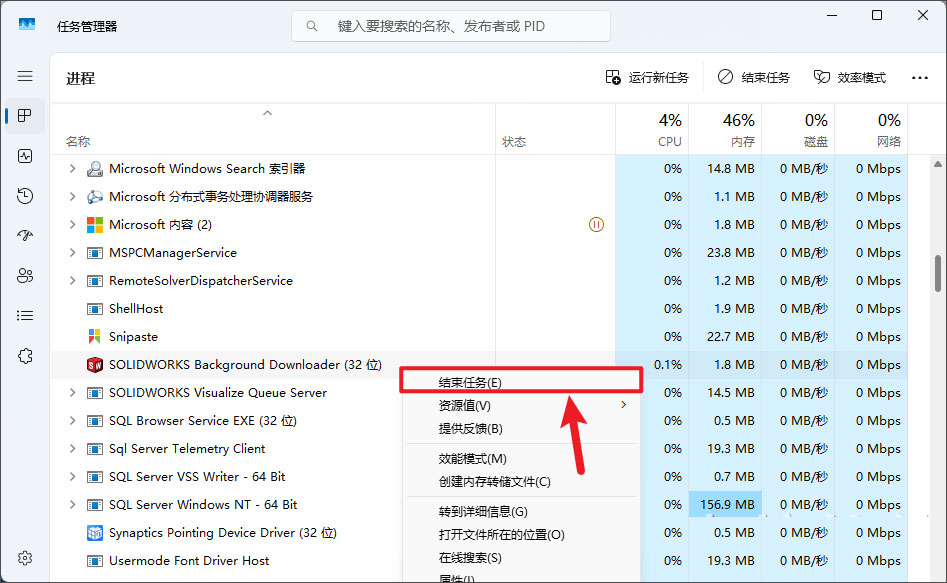Click the three-dot more options button

(x=919, y=77)
